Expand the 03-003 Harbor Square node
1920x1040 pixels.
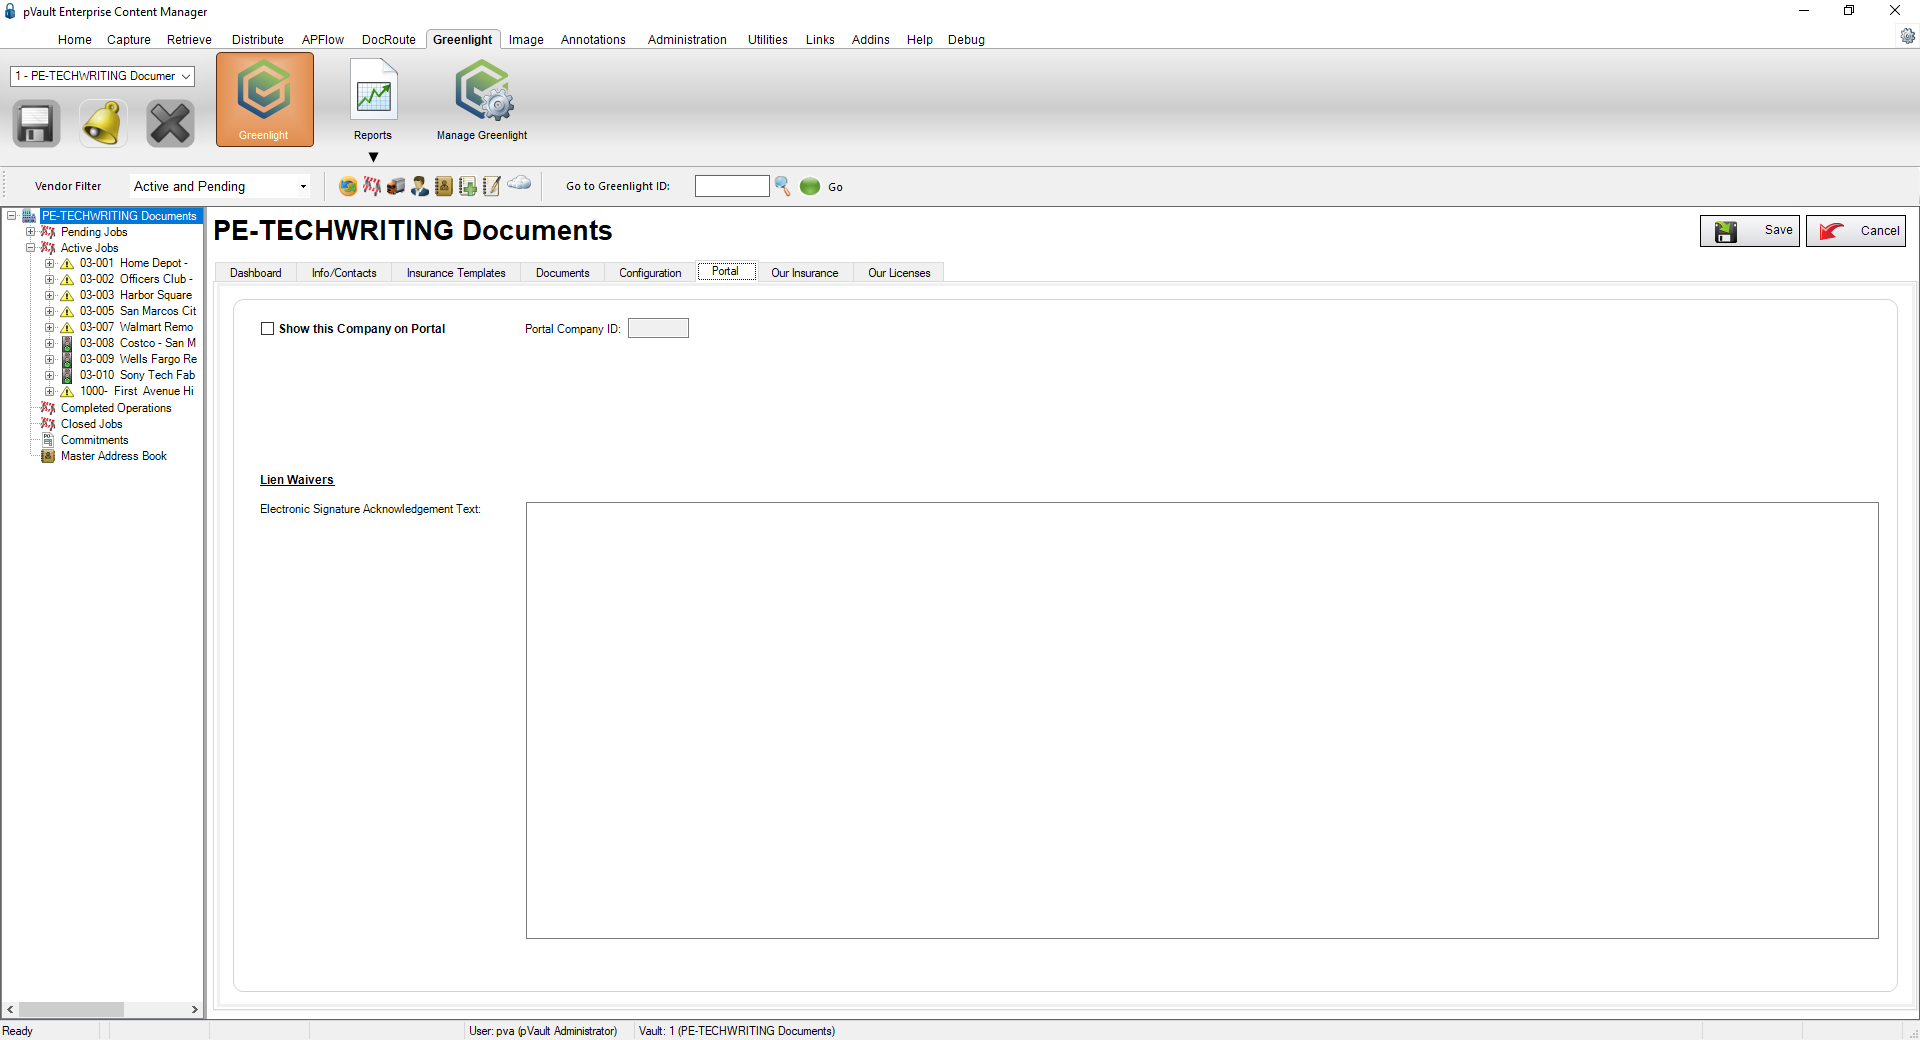[49, 296]
